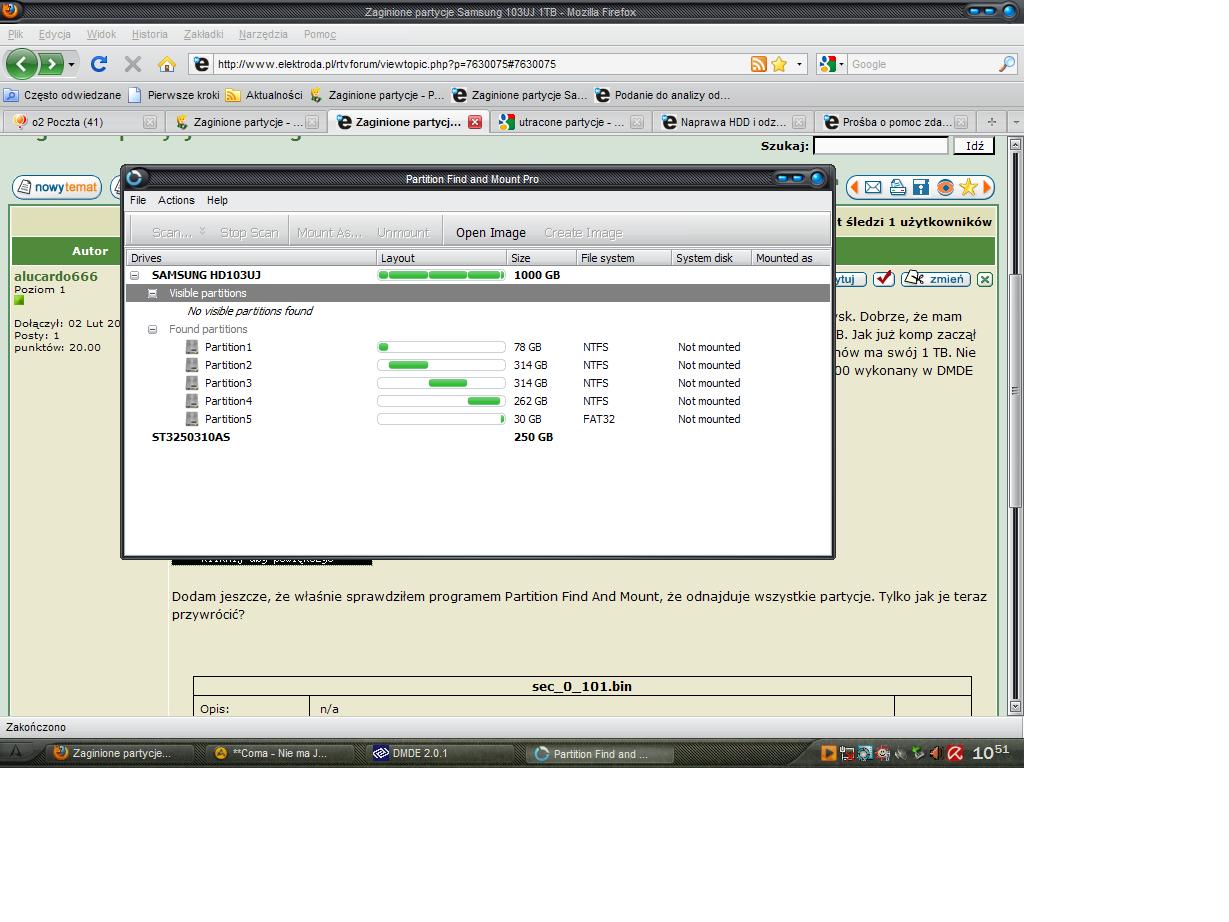Open the Google search engine selector
The image size is (1229, 922).
(x=832, y=64)
